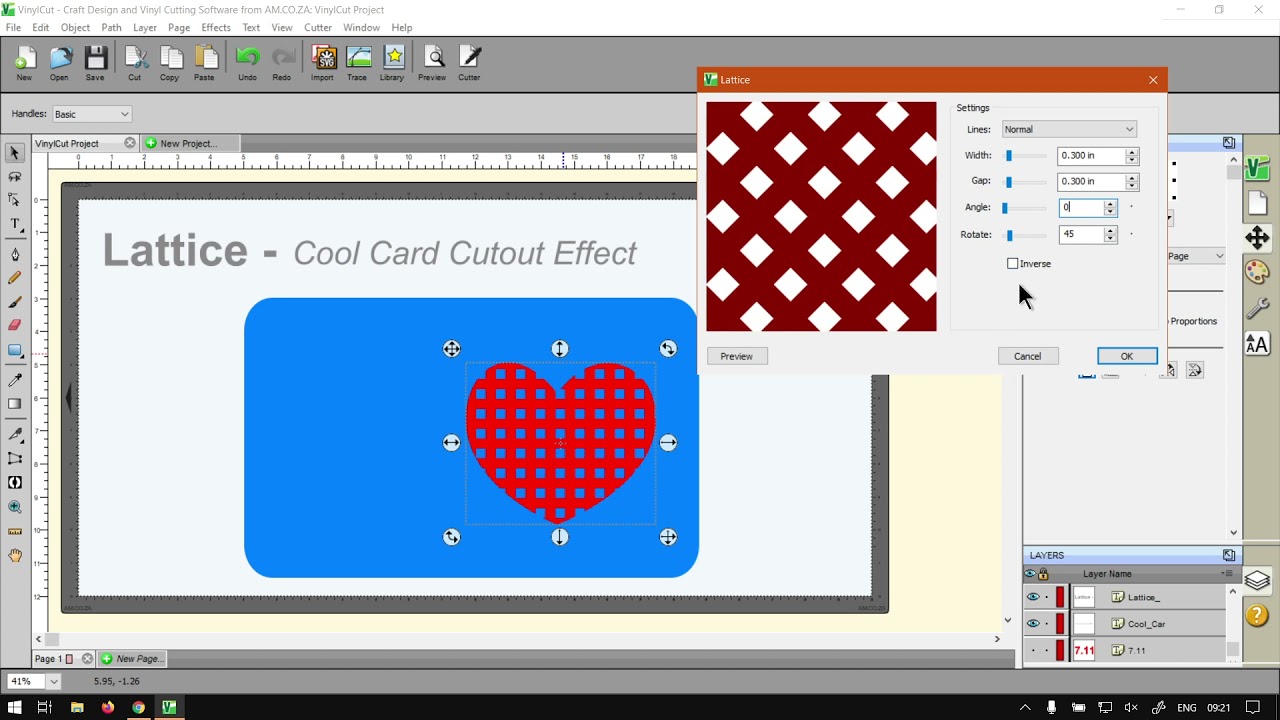Screen dimensions: 1280x720
Task: Click the Lattice_ layer thumbnail
Action: click(1084, 597)
